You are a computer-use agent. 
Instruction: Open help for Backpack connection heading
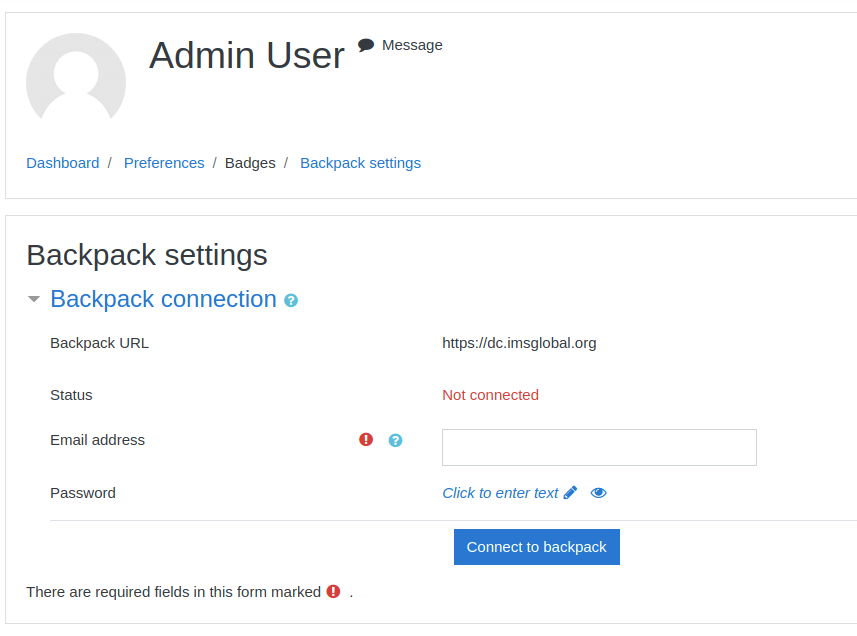[291, 301]
